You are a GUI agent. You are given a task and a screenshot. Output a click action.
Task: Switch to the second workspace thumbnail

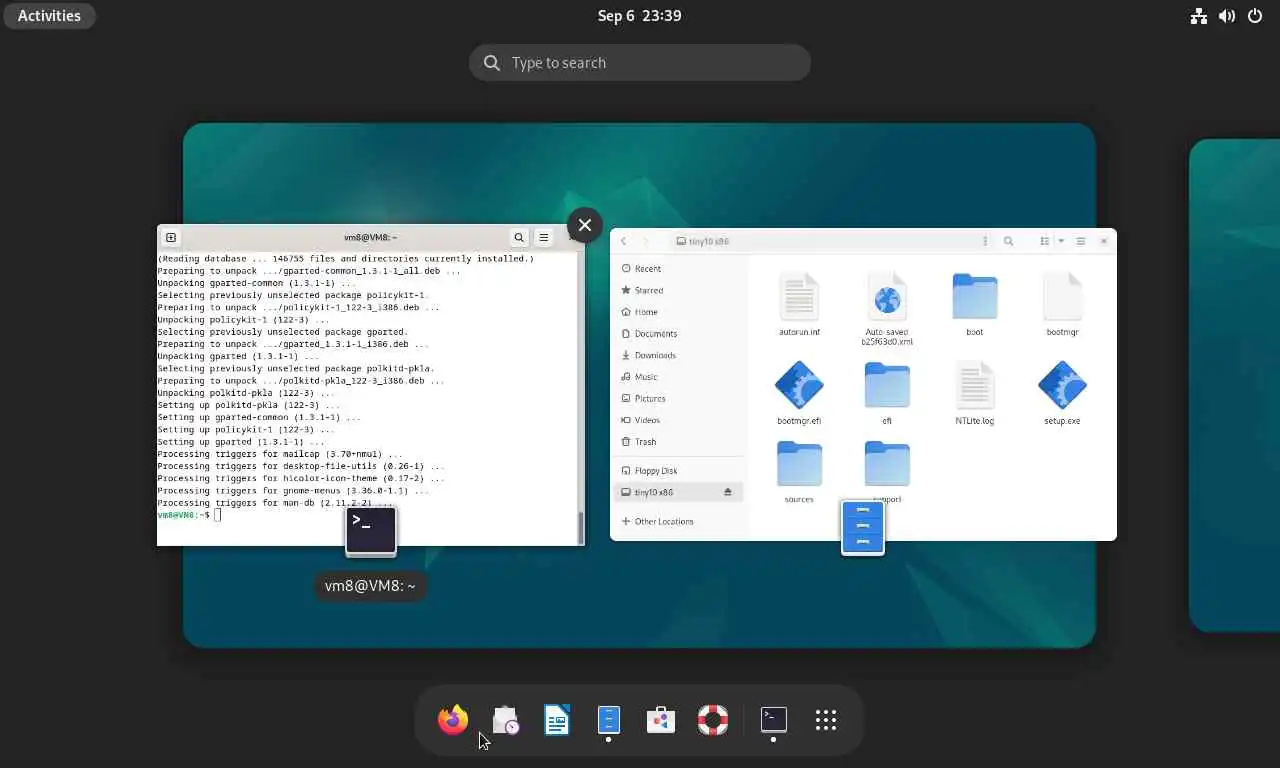(x=1234, y=385)
